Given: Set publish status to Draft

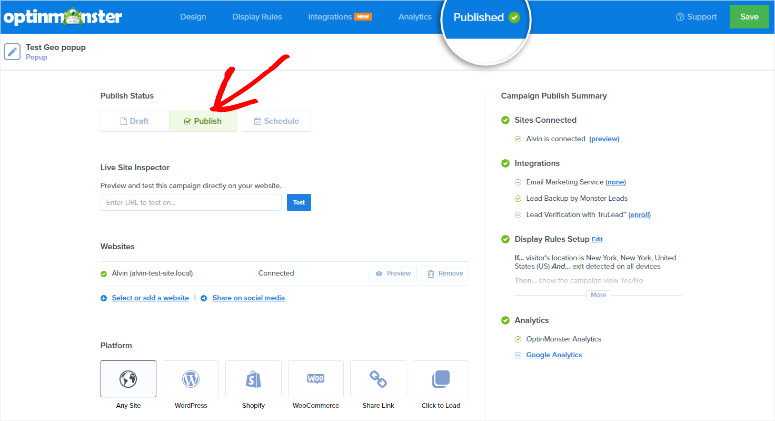Looking at the screenshot, I should (134, 121).
